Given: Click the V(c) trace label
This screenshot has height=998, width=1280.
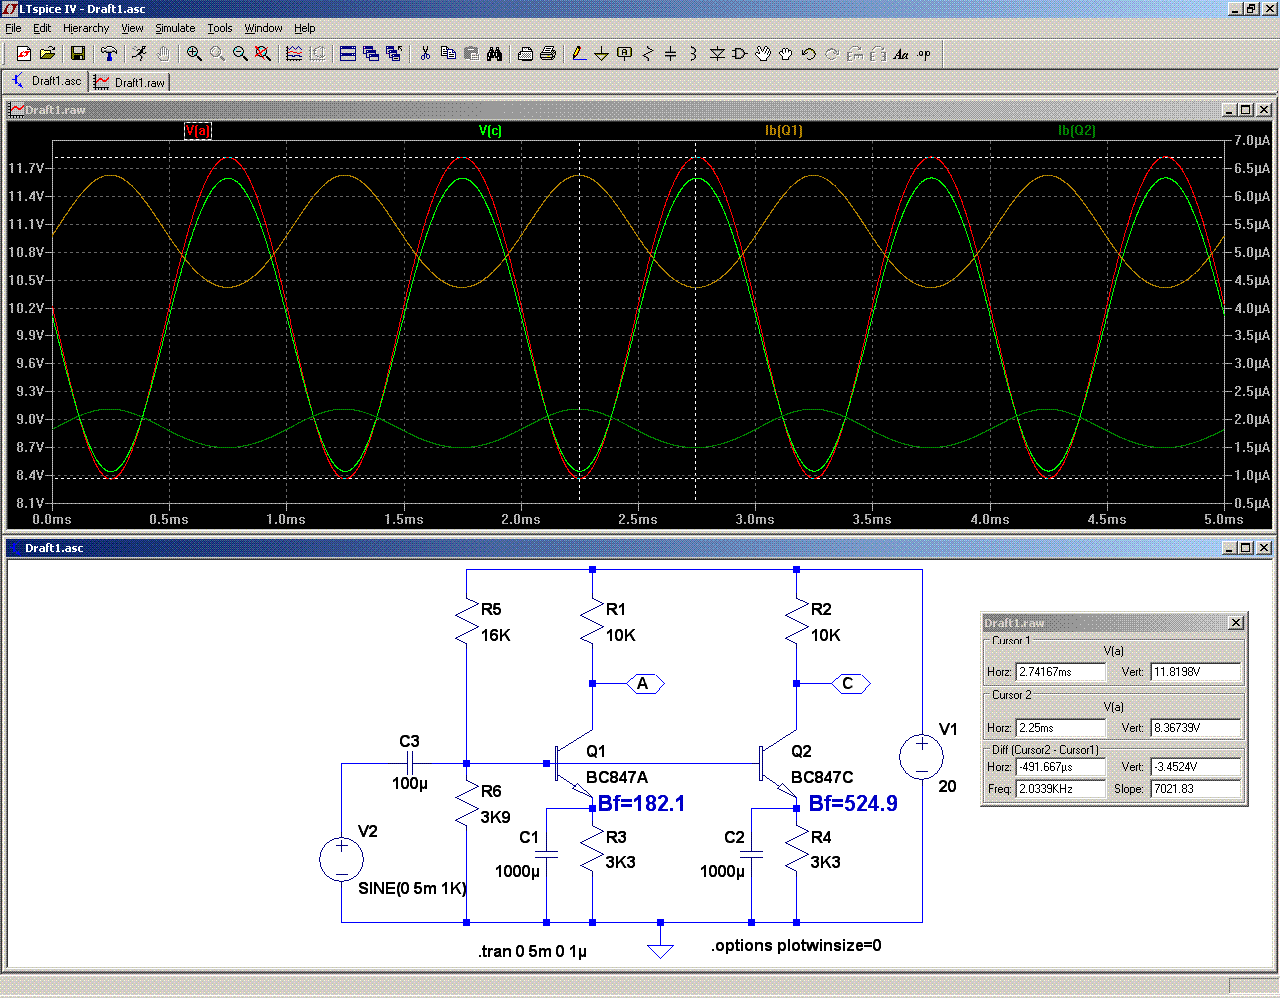Looking at the screenshot, I should [490, 131].
